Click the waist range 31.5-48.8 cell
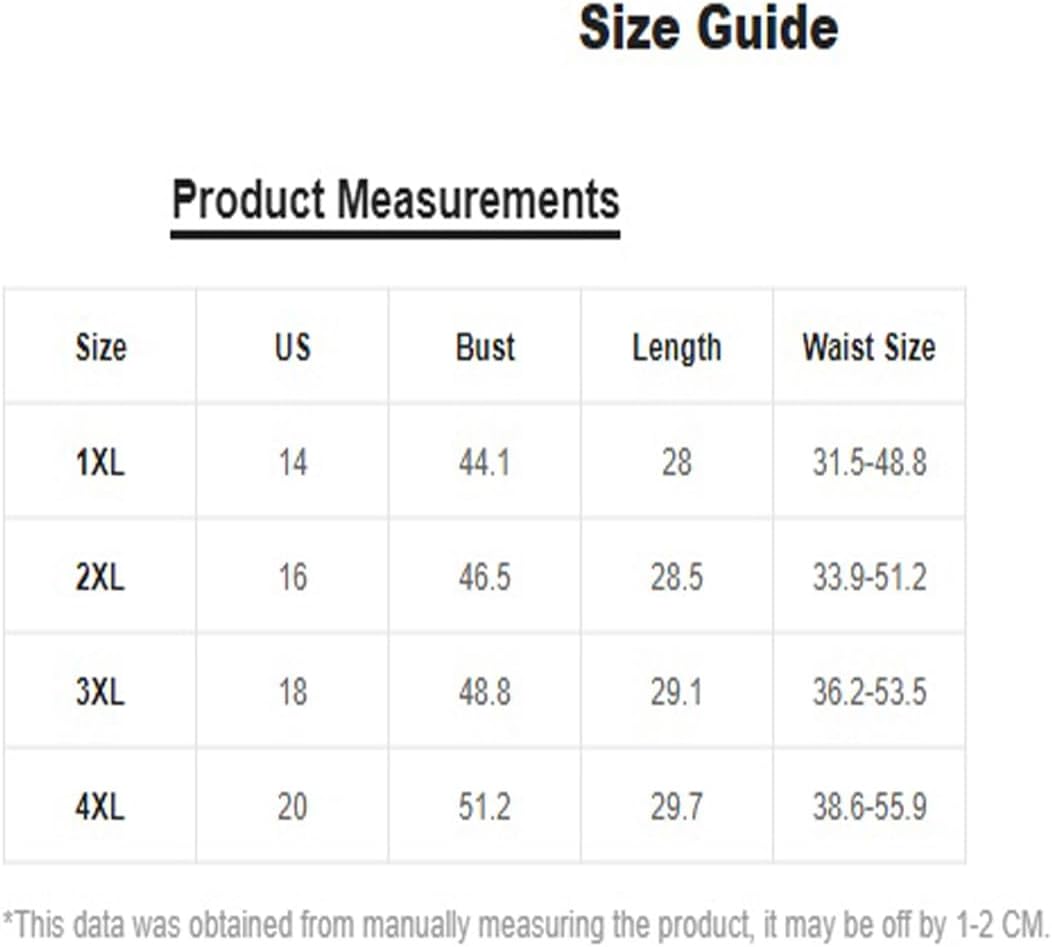The height and width of the screenshot is (947, 1052). (x=870, y=462)
